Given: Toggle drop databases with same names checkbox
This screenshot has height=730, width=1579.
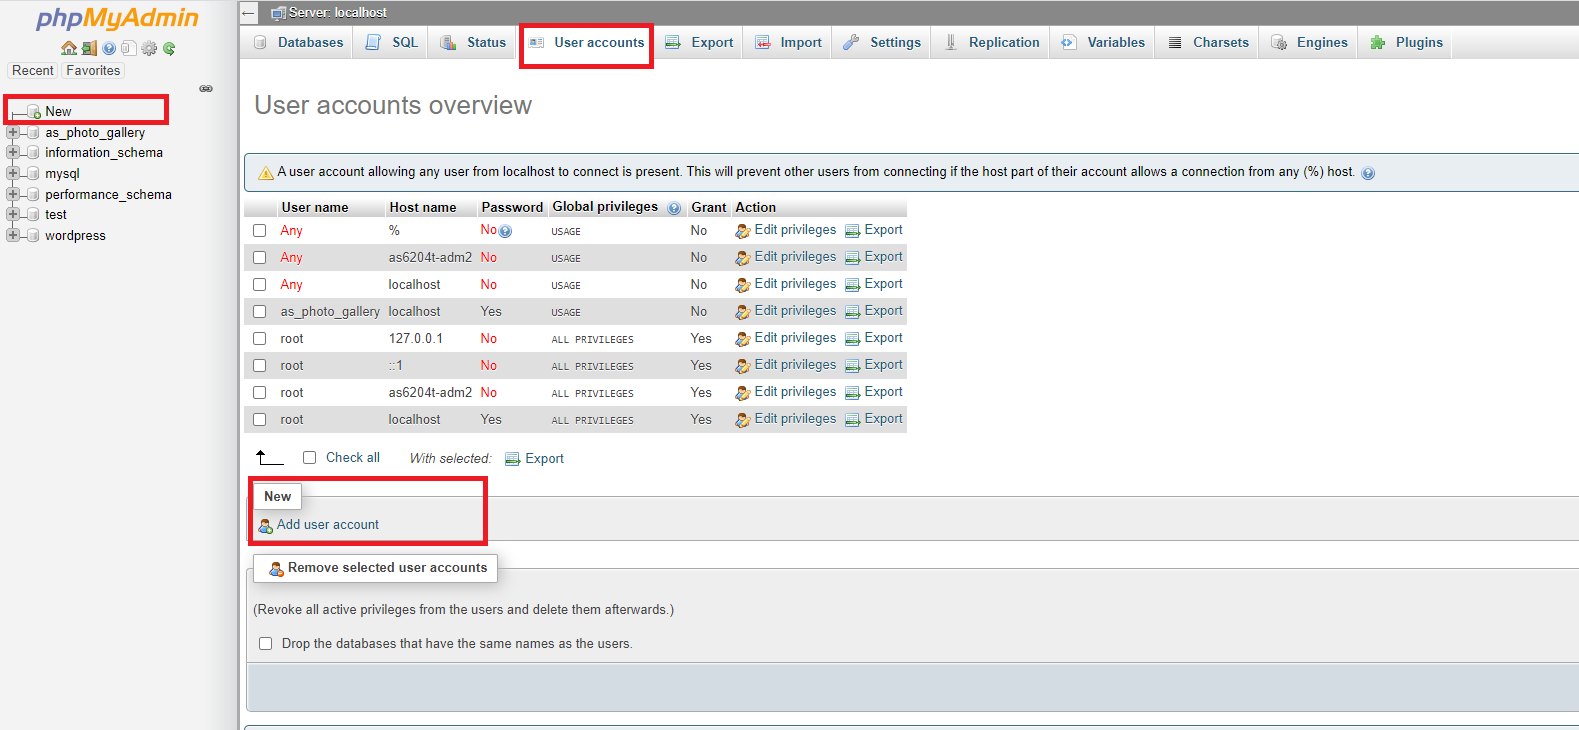Looking at the screenshot, I should click(x=266, y=644).
